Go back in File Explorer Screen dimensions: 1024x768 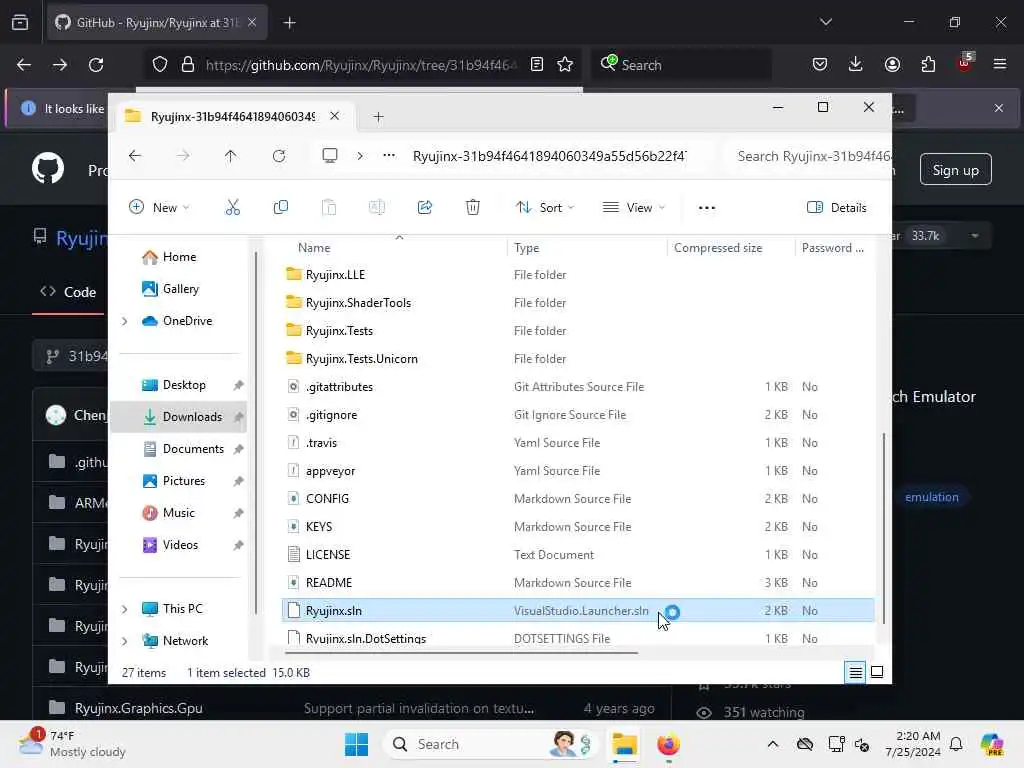(135, 155)
